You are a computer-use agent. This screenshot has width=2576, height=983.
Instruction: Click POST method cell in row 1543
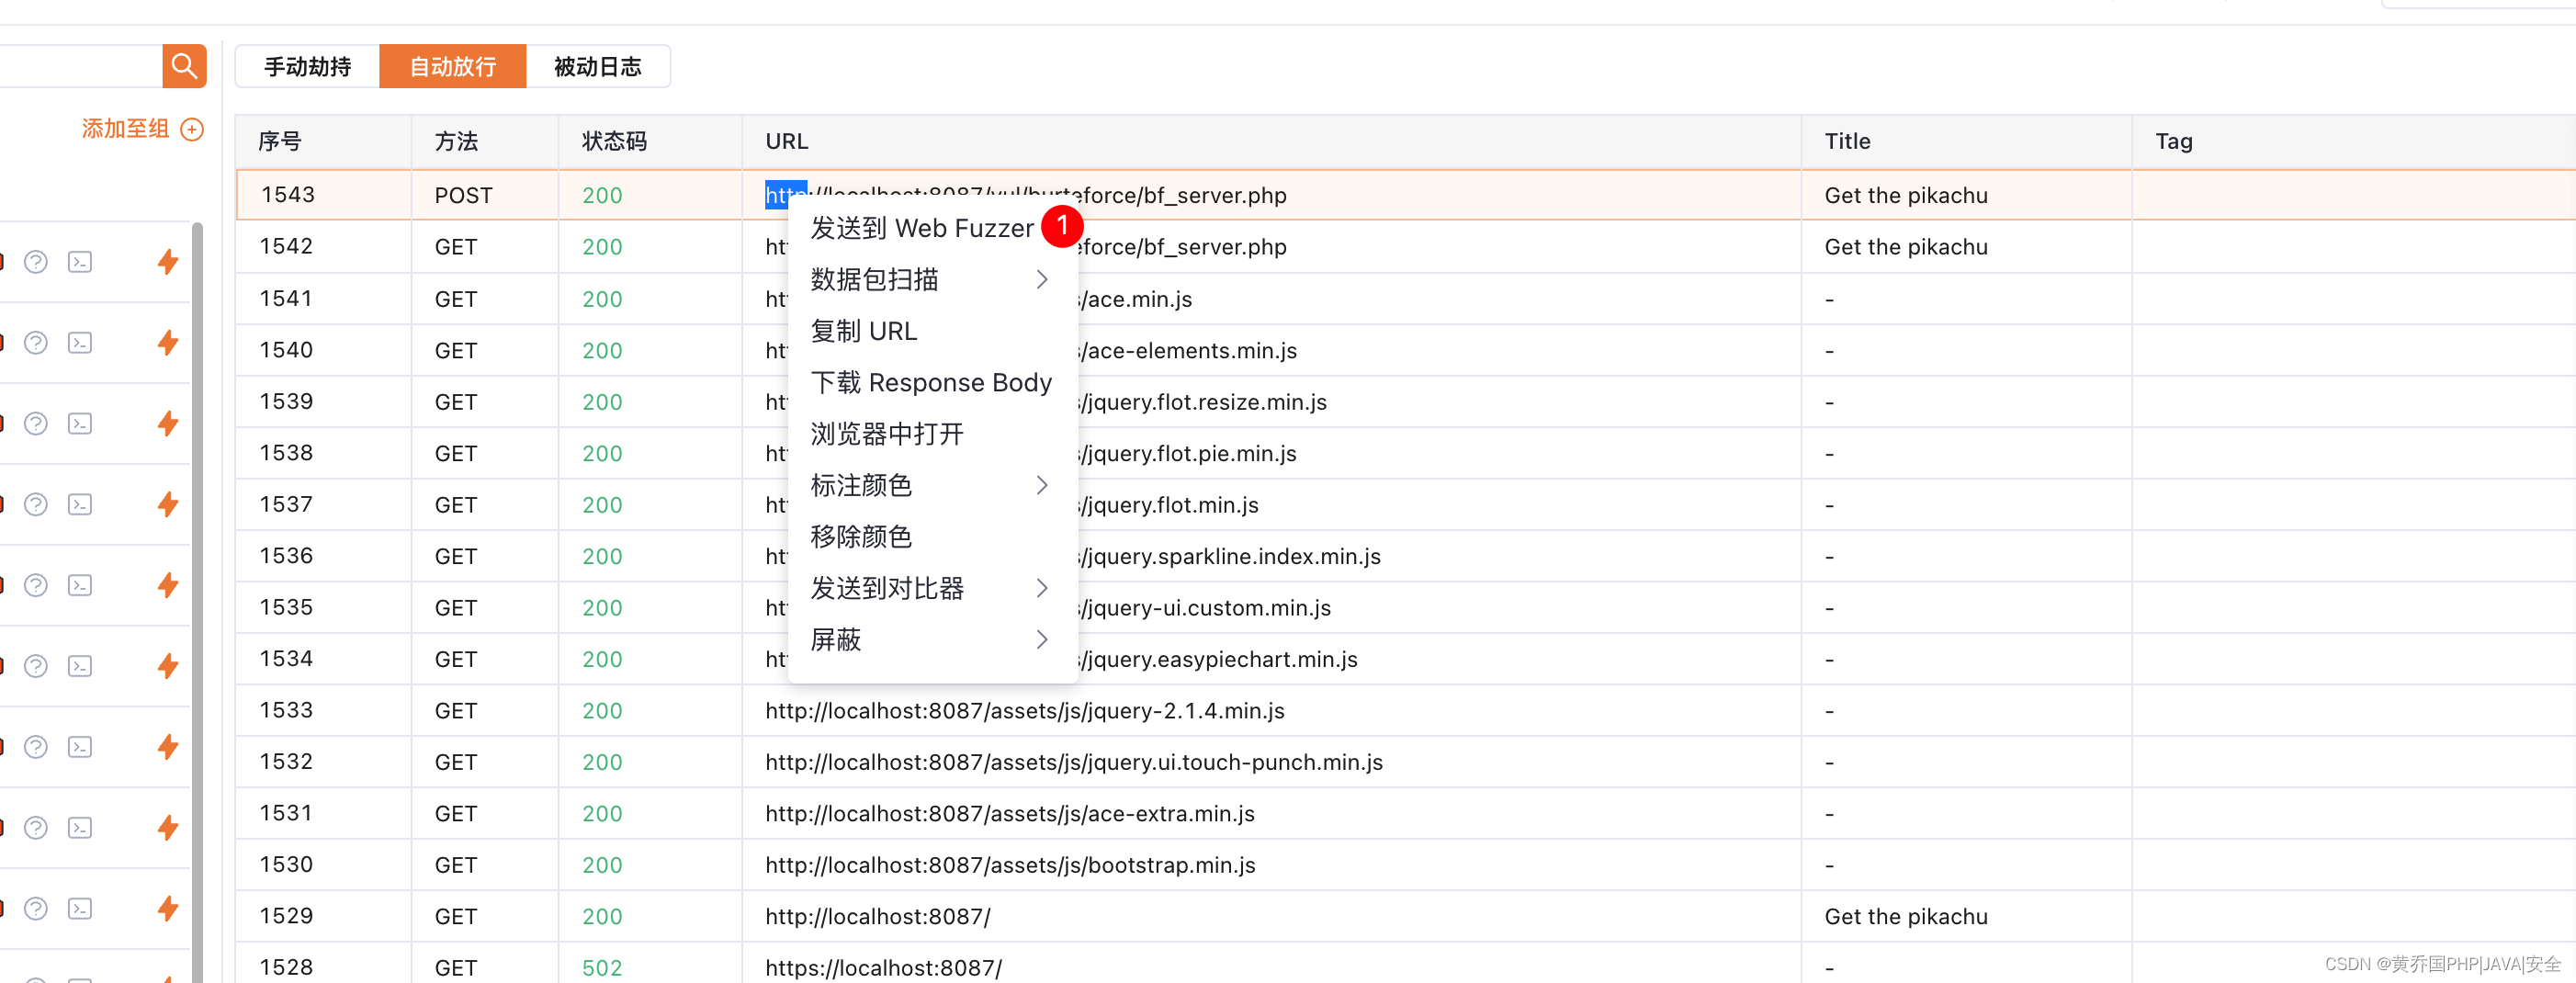pos(464,195)
